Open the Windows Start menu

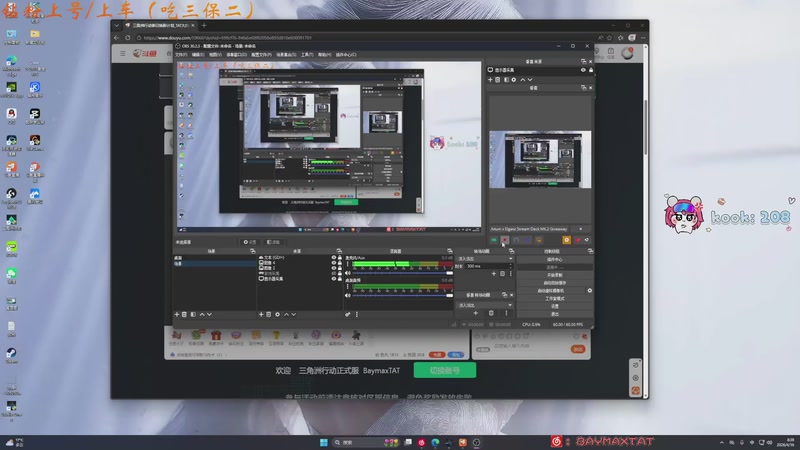(323, 442)
